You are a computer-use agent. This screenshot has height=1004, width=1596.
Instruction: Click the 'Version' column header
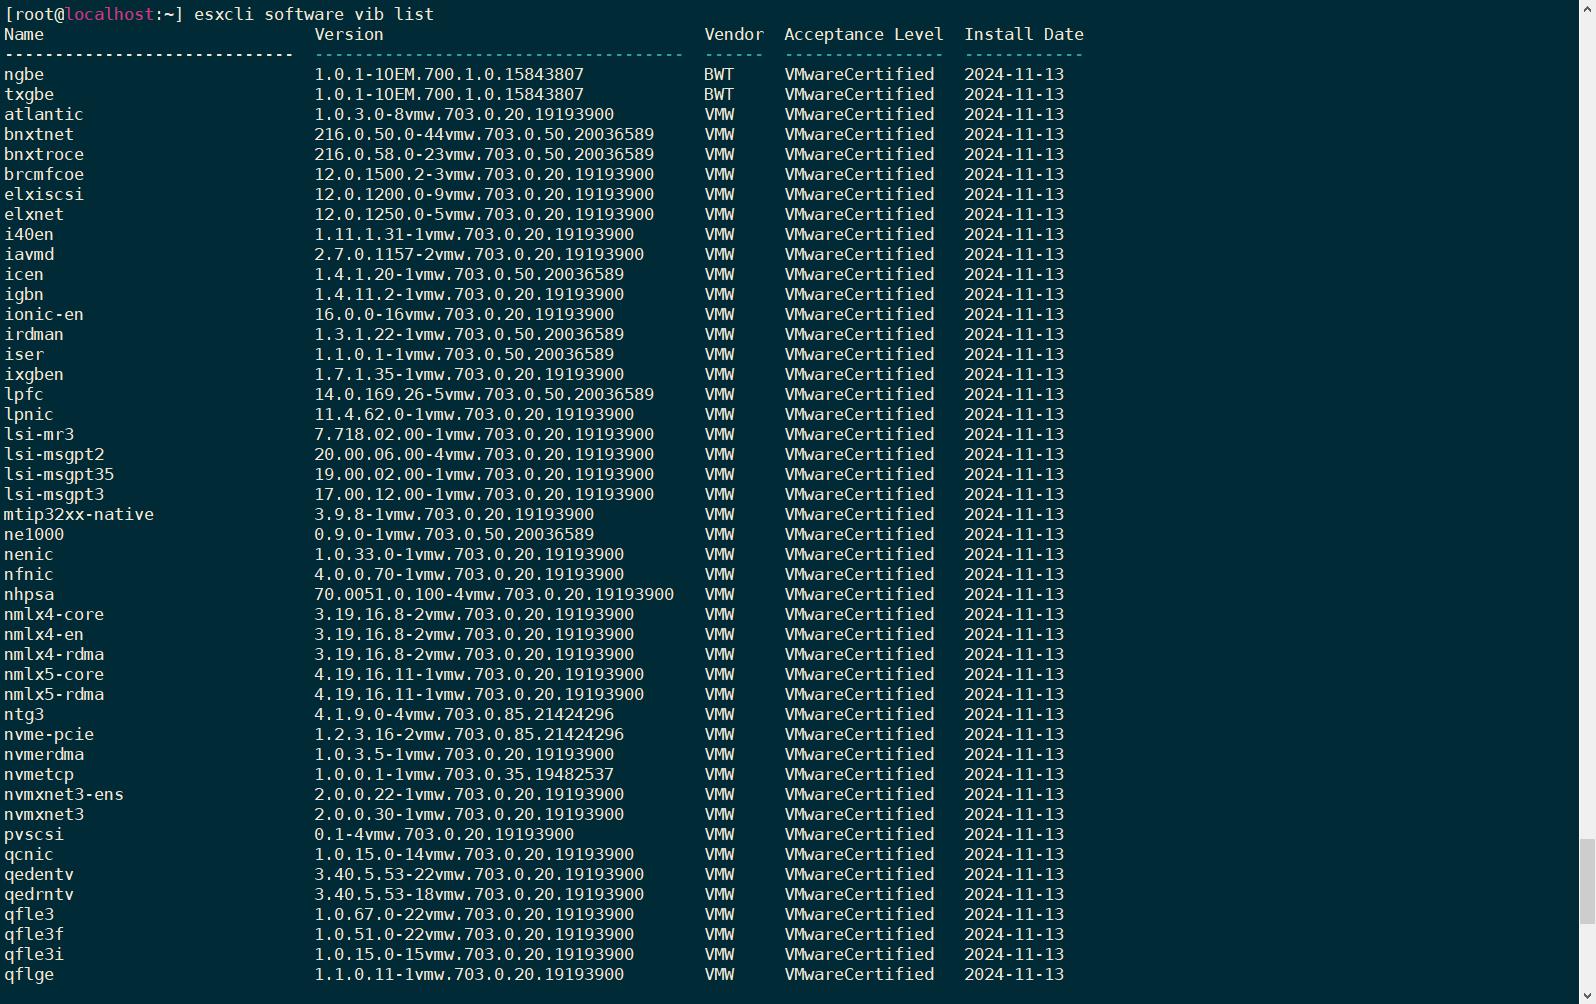348,34
